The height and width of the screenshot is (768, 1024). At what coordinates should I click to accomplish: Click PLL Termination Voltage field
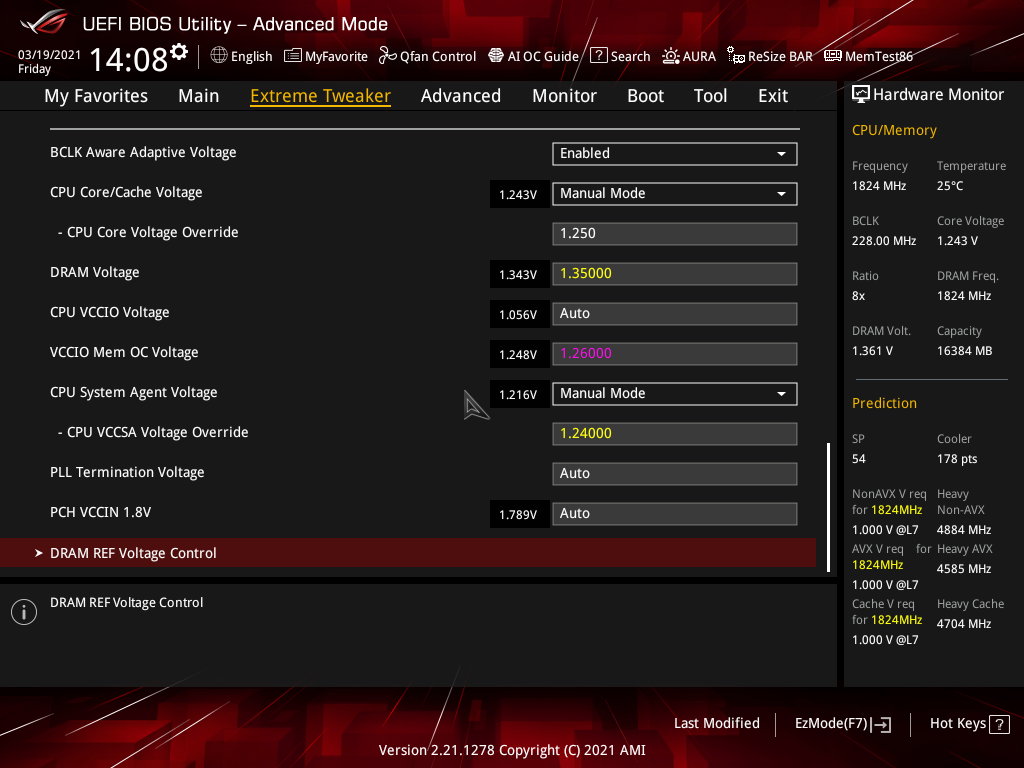pos(675,473)
